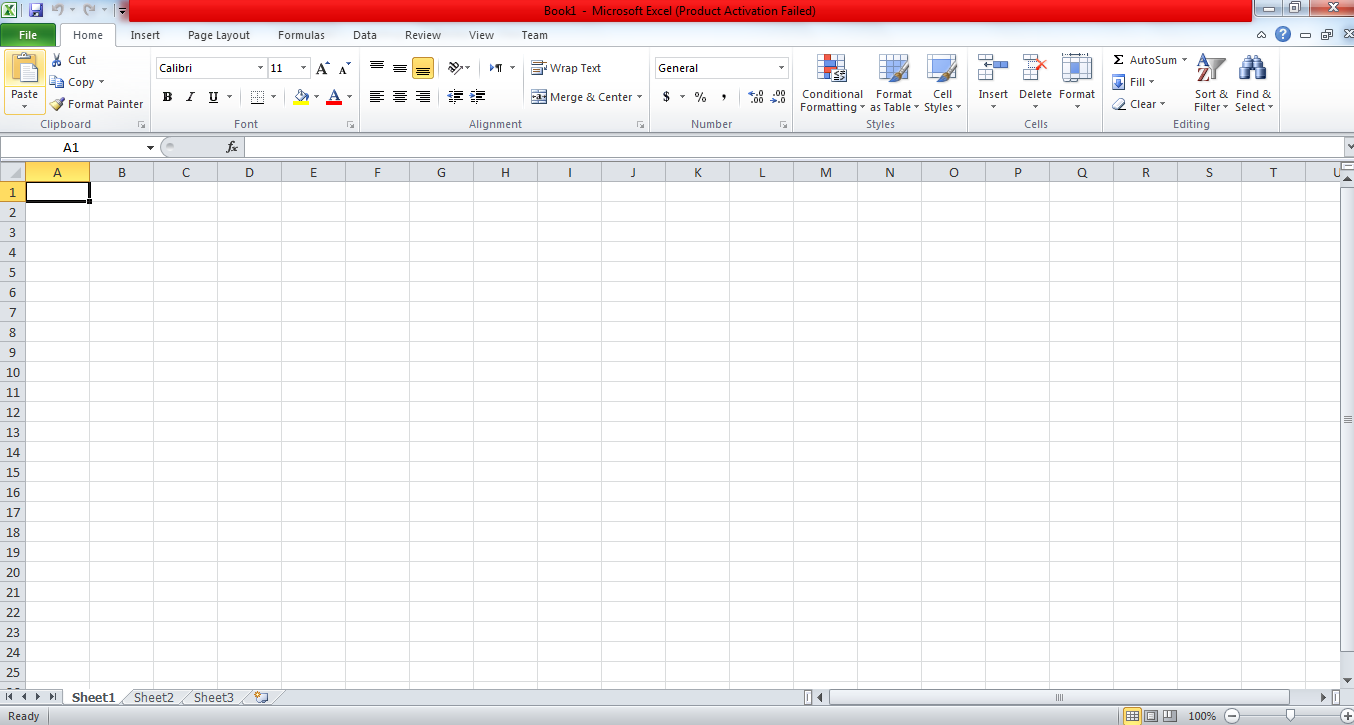This screenshot has width=1354, height=725.
Task: Switch to Insert ribbon tab
Action: 145,35
